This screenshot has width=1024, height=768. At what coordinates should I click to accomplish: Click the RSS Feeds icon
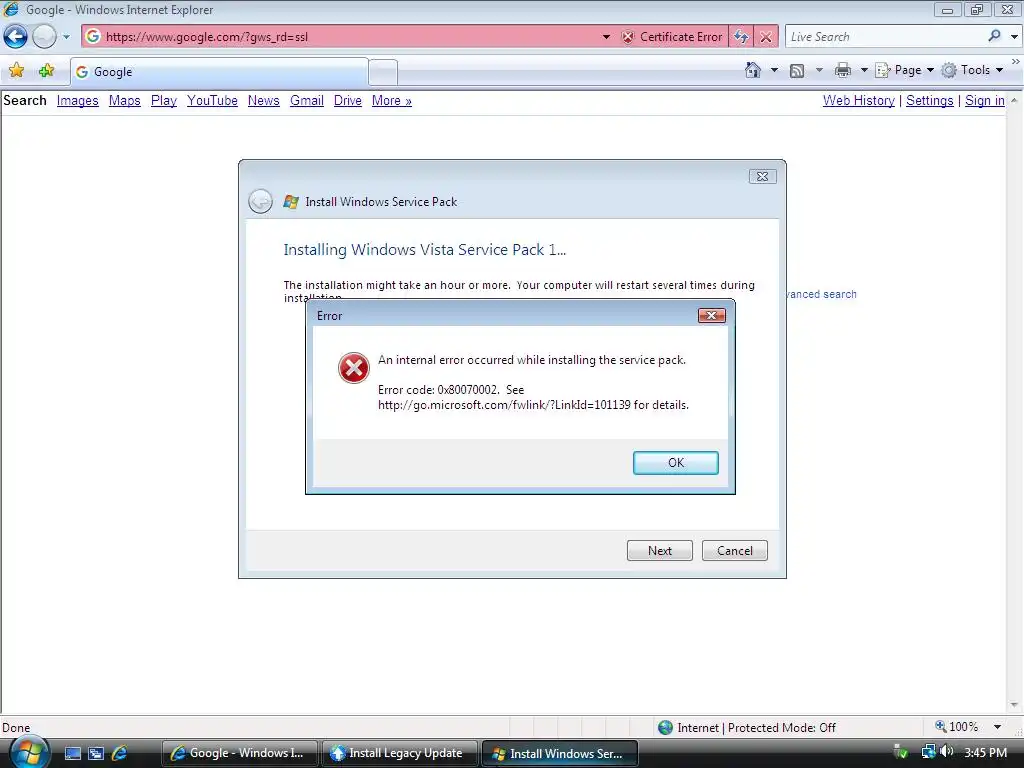[x=797, y=71]
